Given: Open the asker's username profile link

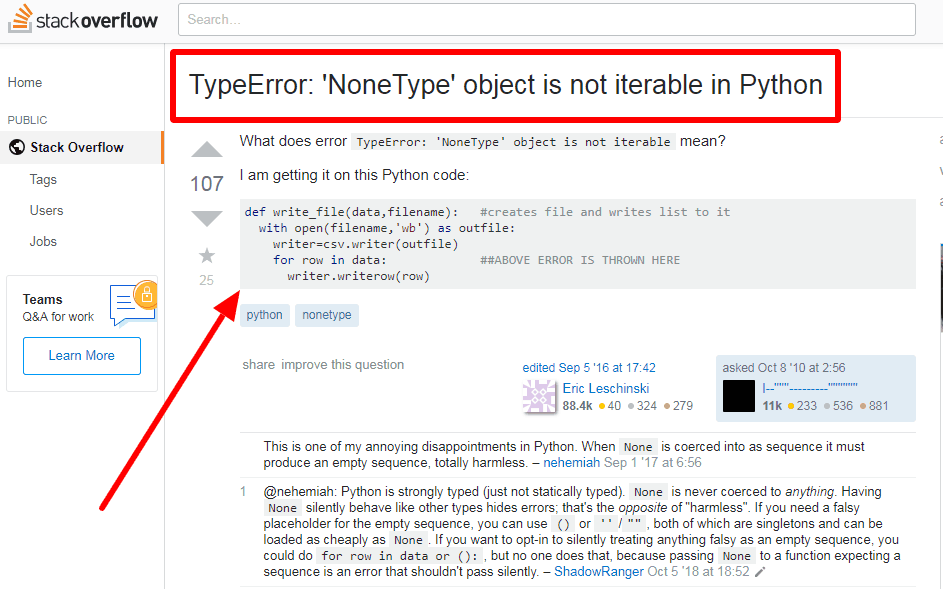Looking at the screenshot, I should 809,388.
